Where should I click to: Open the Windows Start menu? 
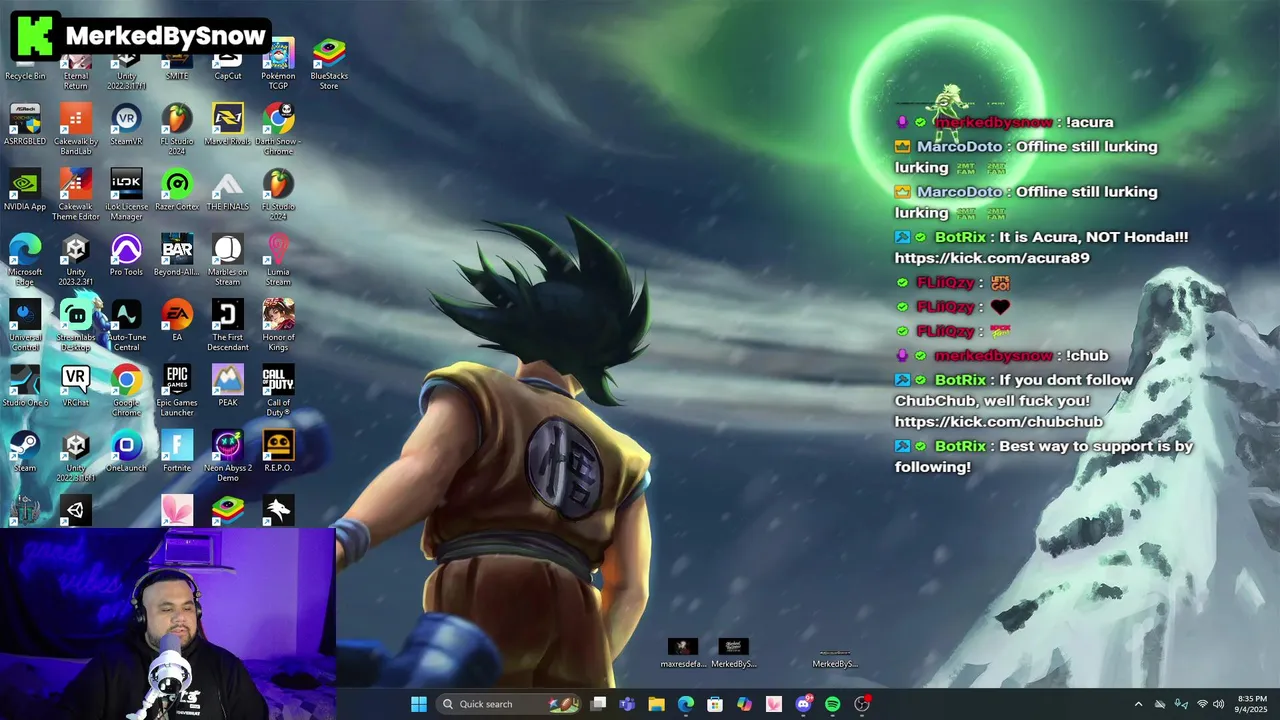point(419,704)
